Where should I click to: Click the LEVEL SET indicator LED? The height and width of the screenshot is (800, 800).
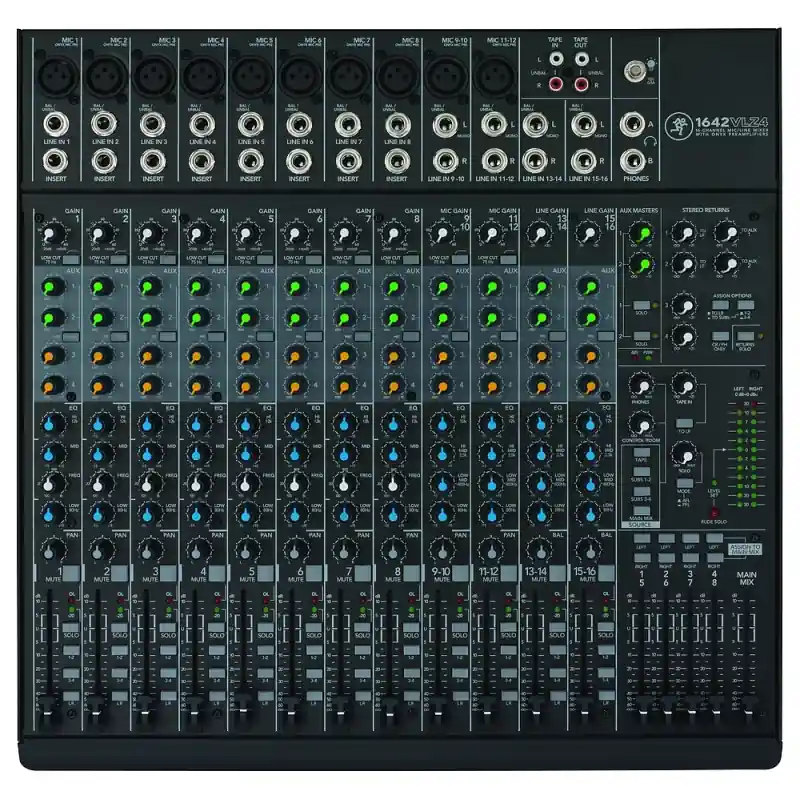[x=714, y=482]
